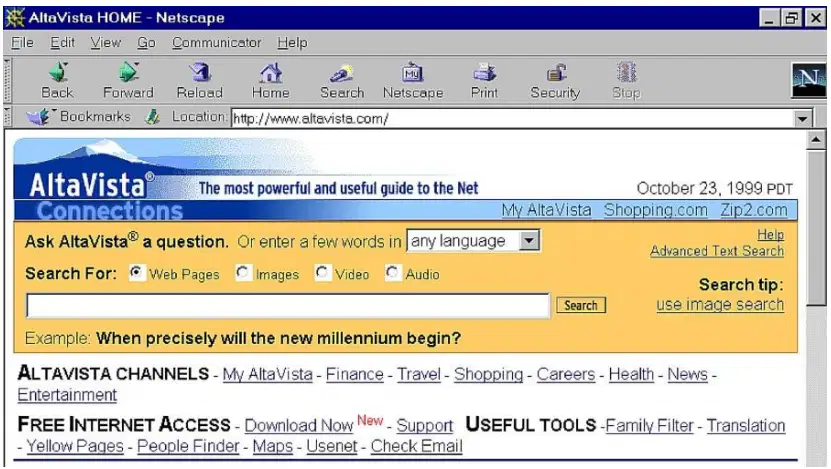
Task: Expand the Location URL history dropdown arrow
Action: tap(803, 118)
